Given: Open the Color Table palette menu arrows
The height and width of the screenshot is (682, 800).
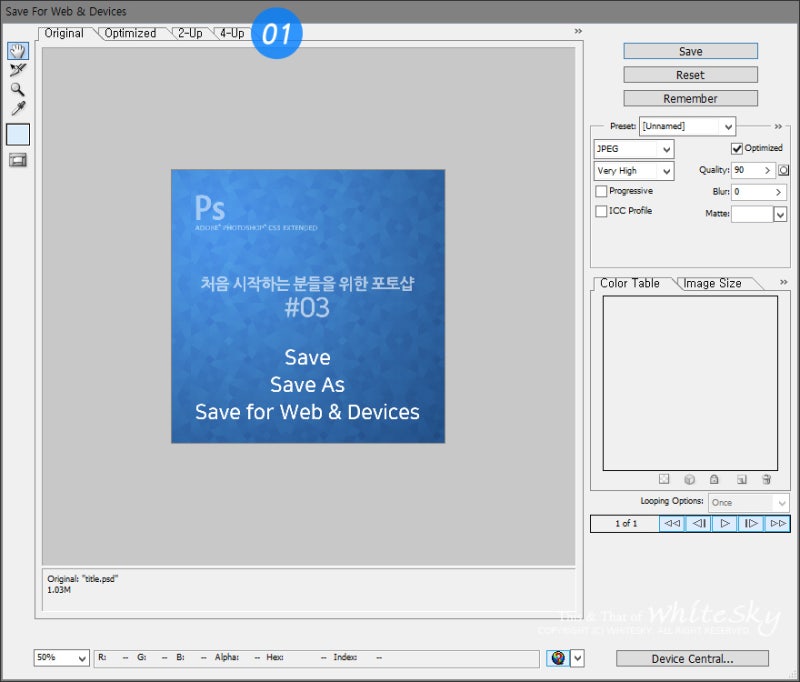Looking at the screenshot, I should pyautogui.click(x=784, y=282).
